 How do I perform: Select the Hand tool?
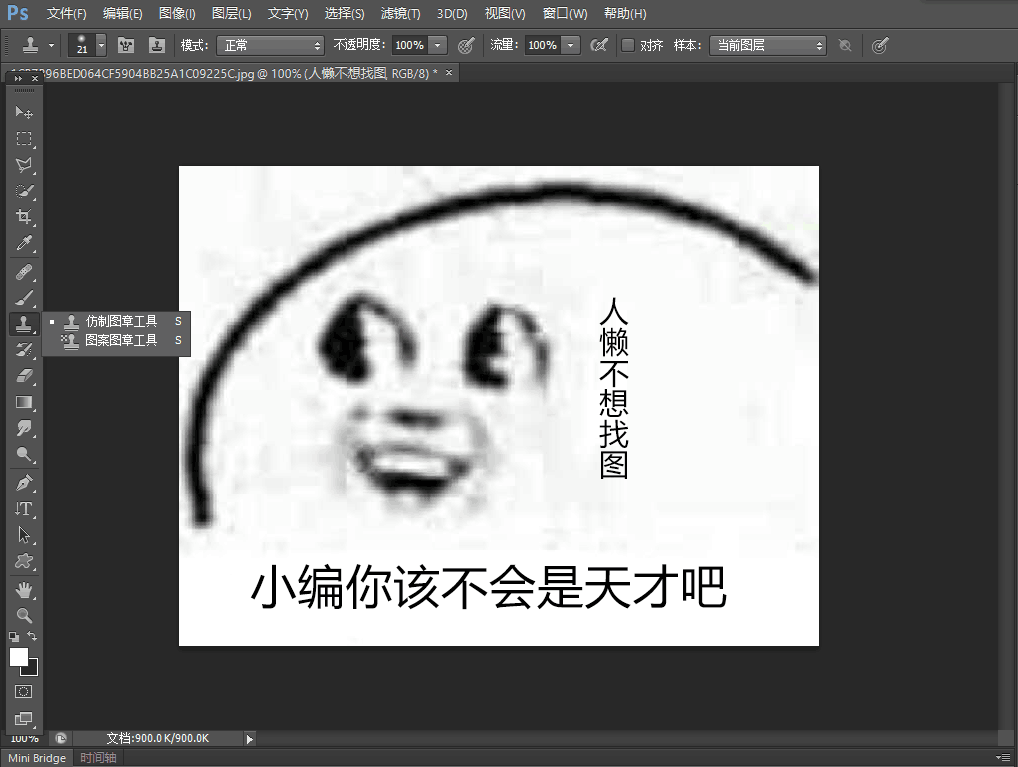tap(24, 590)
